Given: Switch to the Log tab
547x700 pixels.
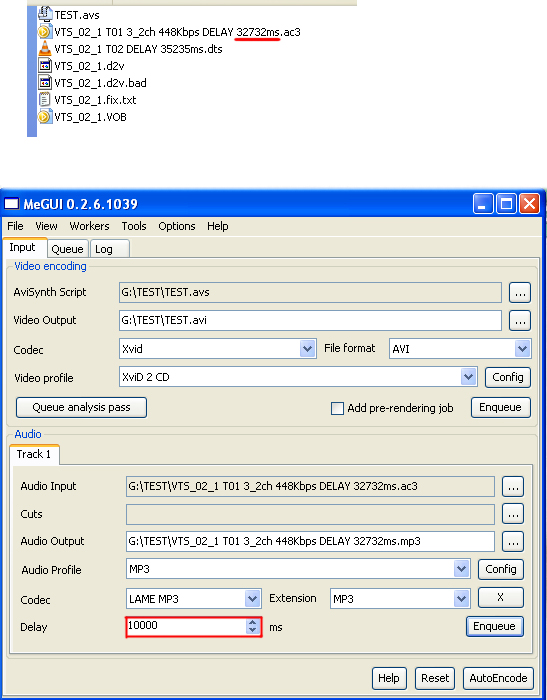Looking at the screenshot, I should point(110,249).
